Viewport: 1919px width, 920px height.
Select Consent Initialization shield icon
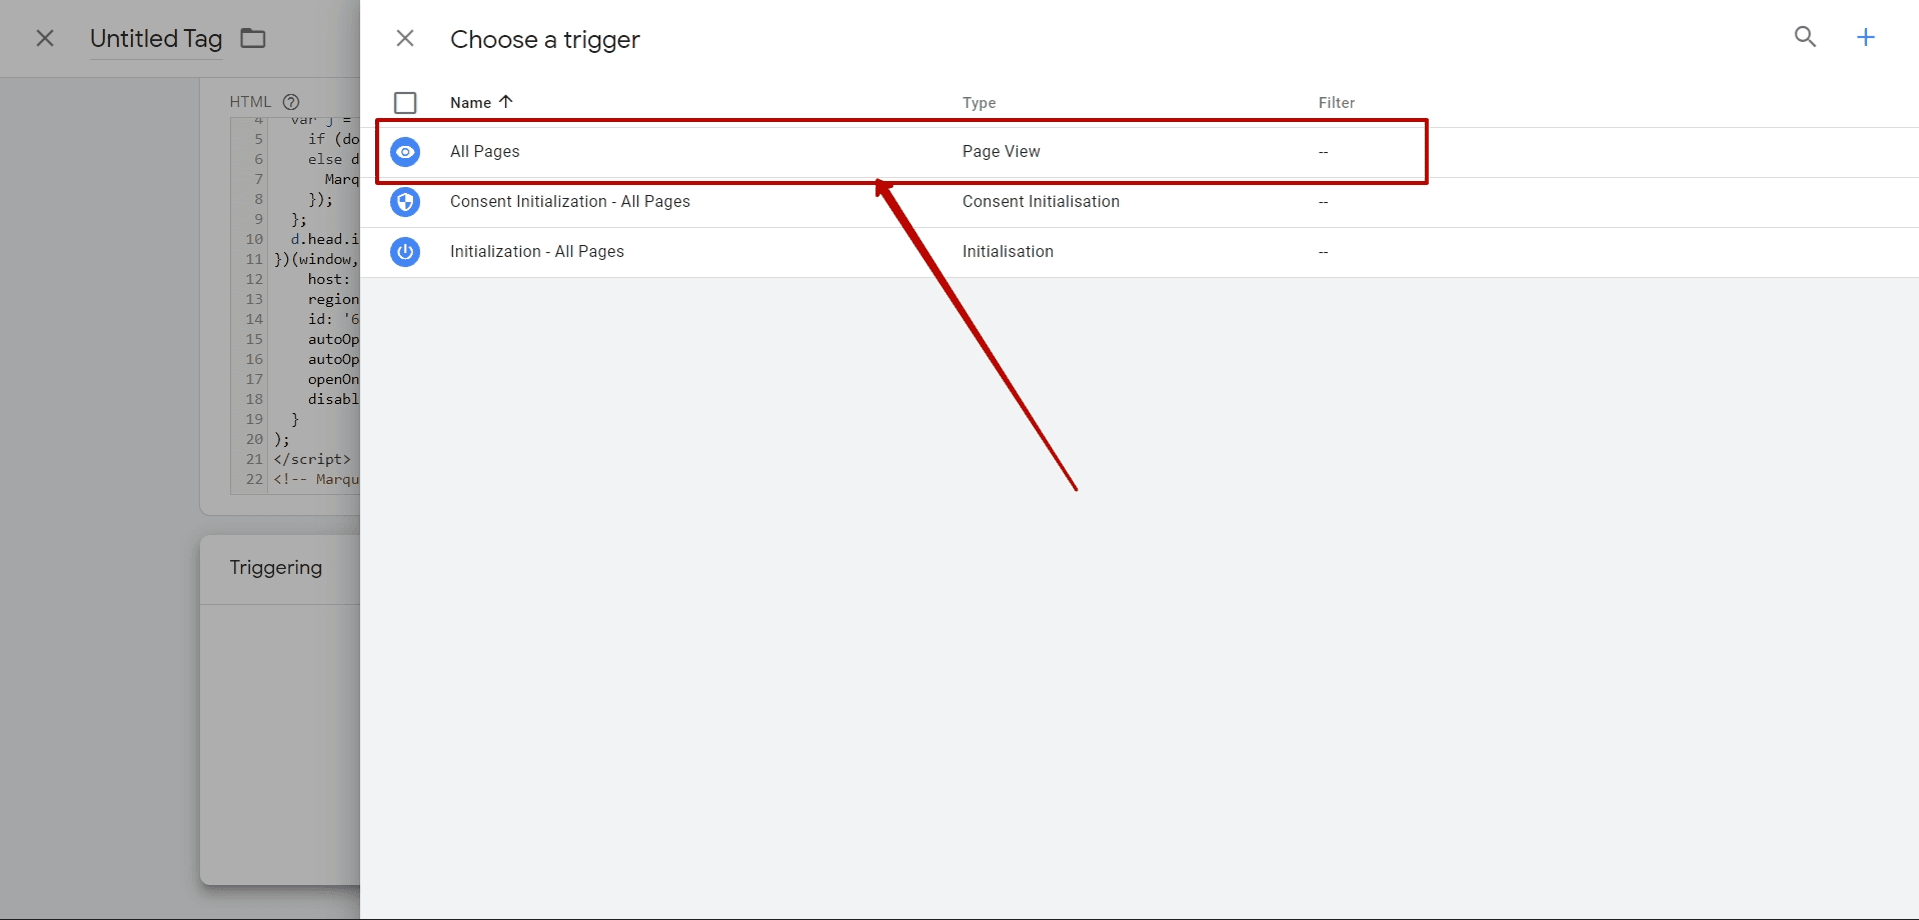405,202
